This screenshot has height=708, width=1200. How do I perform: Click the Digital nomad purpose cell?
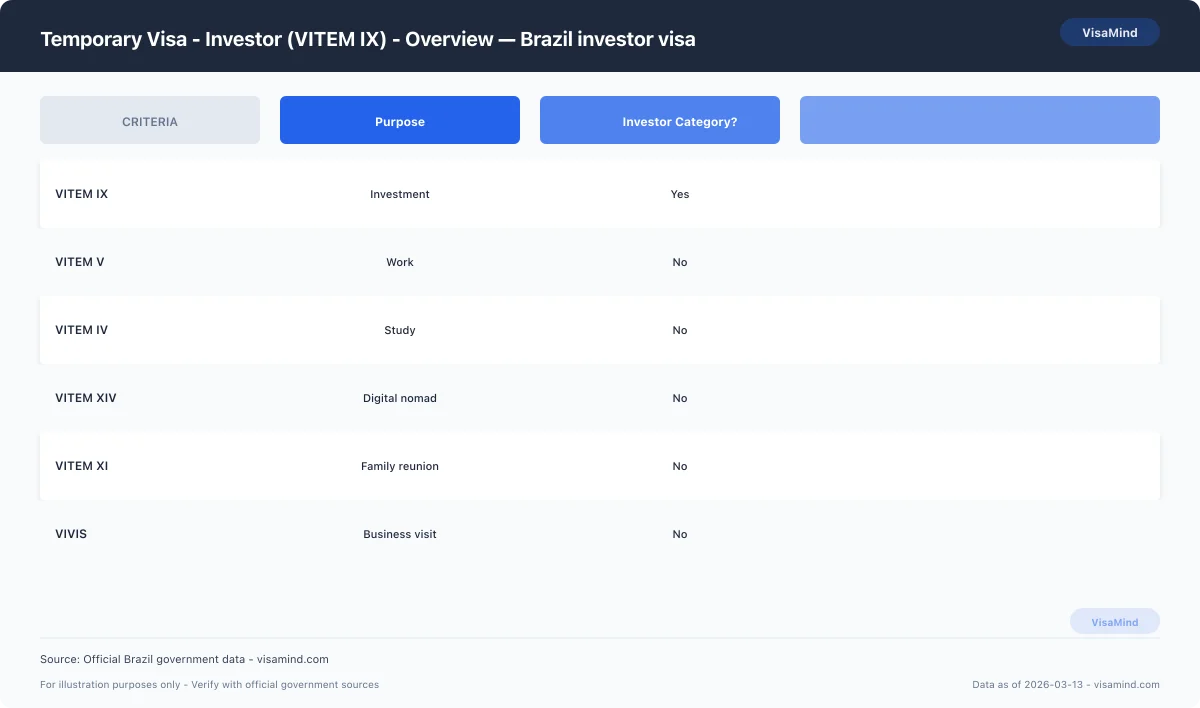click(x=400, y=398)
